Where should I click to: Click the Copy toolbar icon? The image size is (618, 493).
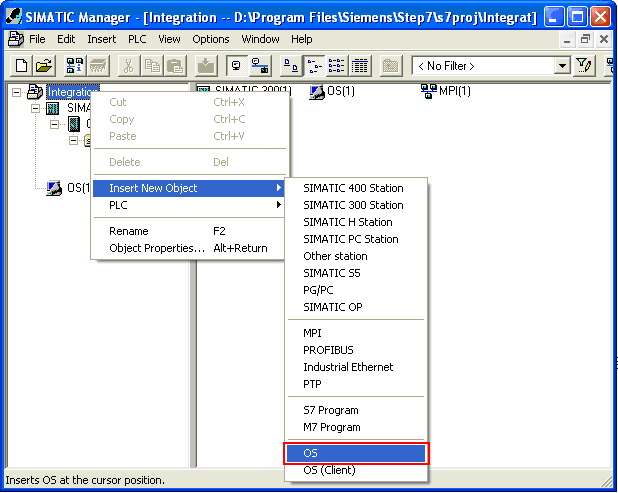point(152,65)
